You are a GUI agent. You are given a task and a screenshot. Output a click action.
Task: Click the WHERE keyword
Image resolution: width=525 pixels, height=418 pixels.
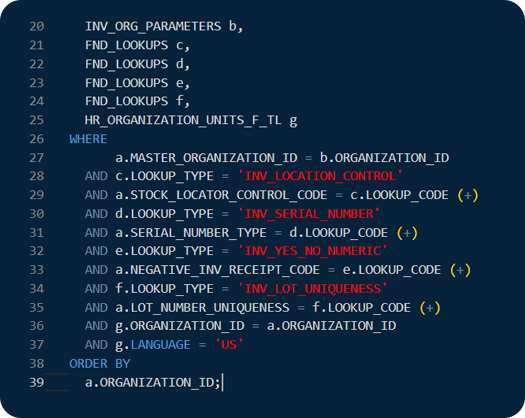coord(88,139)
